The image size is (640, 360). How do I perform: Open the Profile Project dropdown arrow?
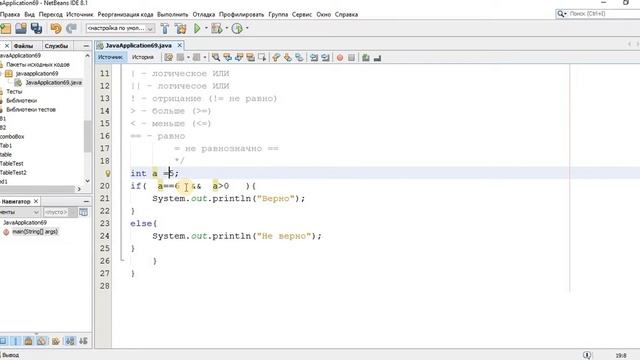[x=247, y=28]
